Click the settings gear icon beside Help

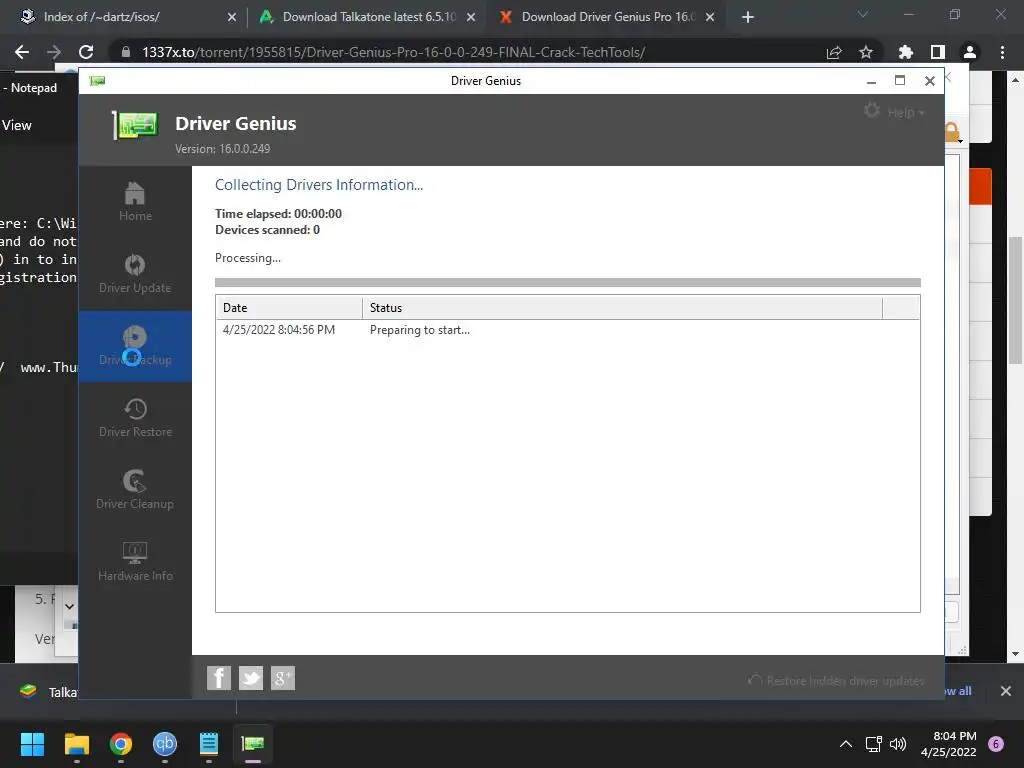pyautogui.click(x=872, y=110)
